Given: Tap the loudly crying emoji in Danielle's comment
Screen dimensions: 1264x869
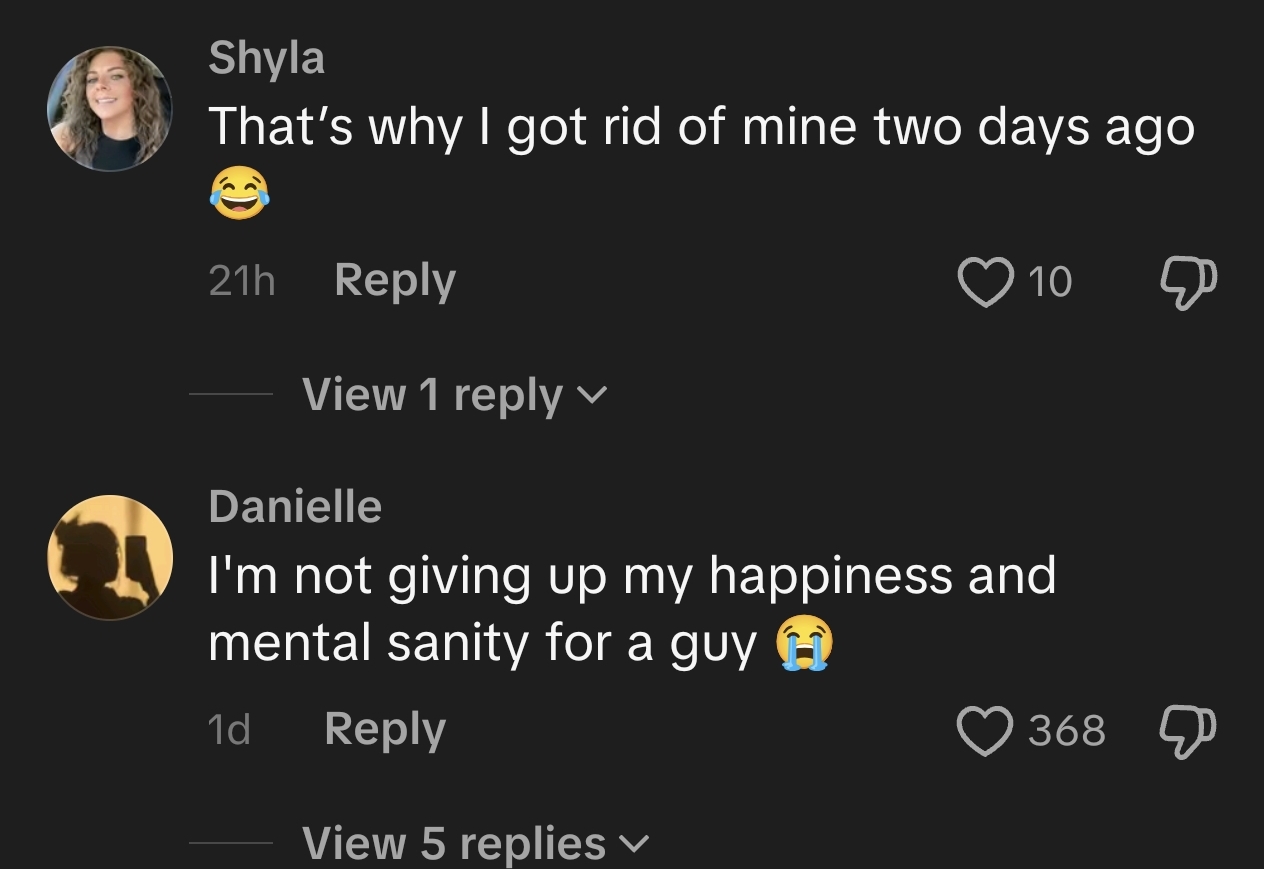Looking at the screenshot, I should [x=803, y=643].
